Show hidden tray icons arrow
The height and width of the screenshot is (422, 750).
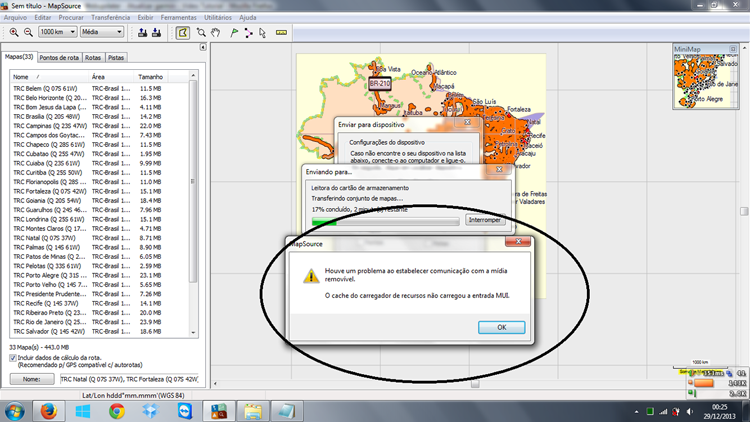636,411
